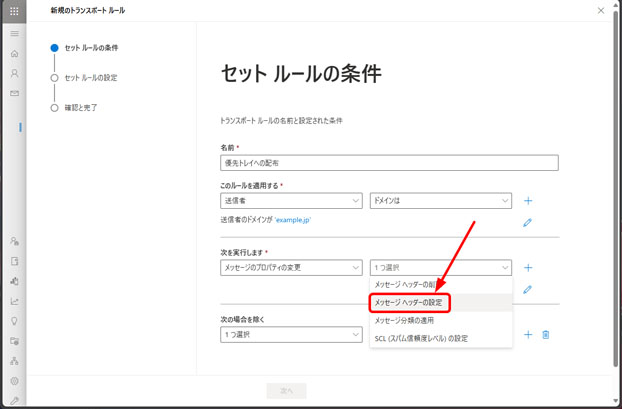Open the Organization icon in sidebar

click(15, 361)
